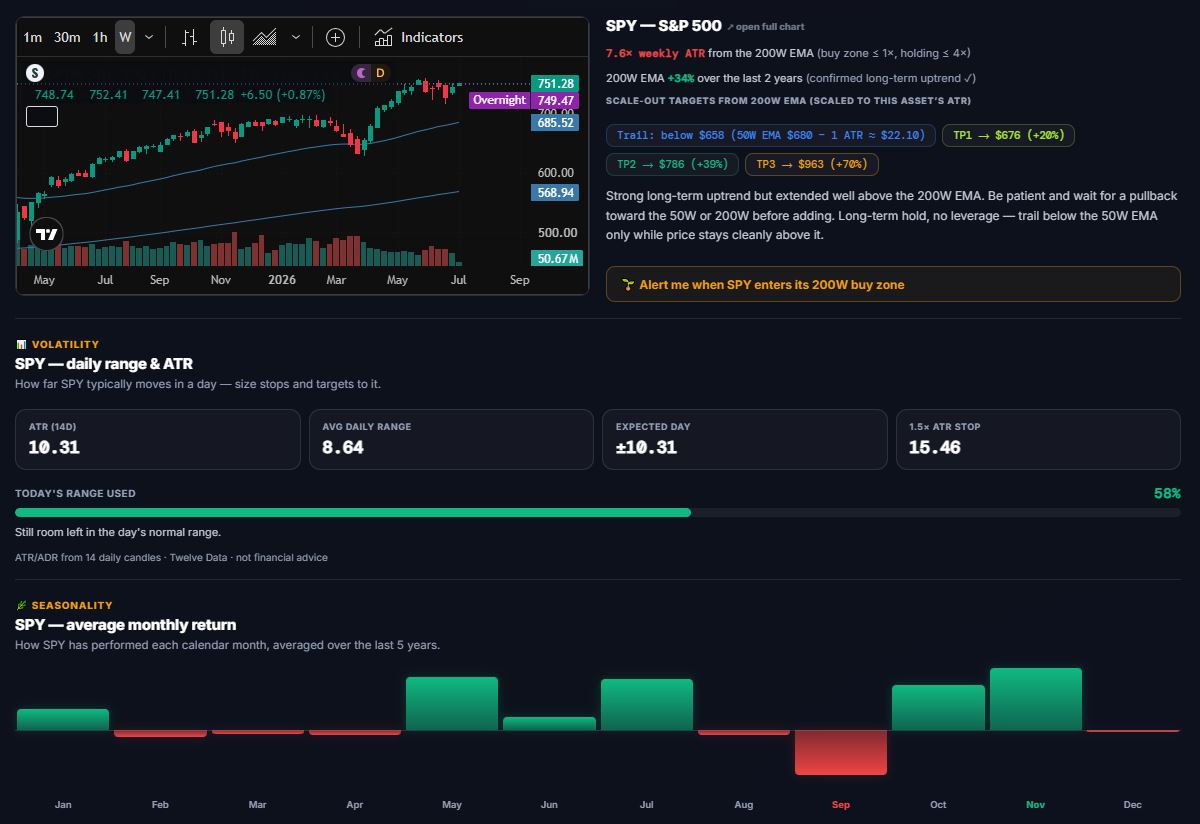Select the W weekly interval
This screenshot has height=824, width=1200.
(125, 37)
